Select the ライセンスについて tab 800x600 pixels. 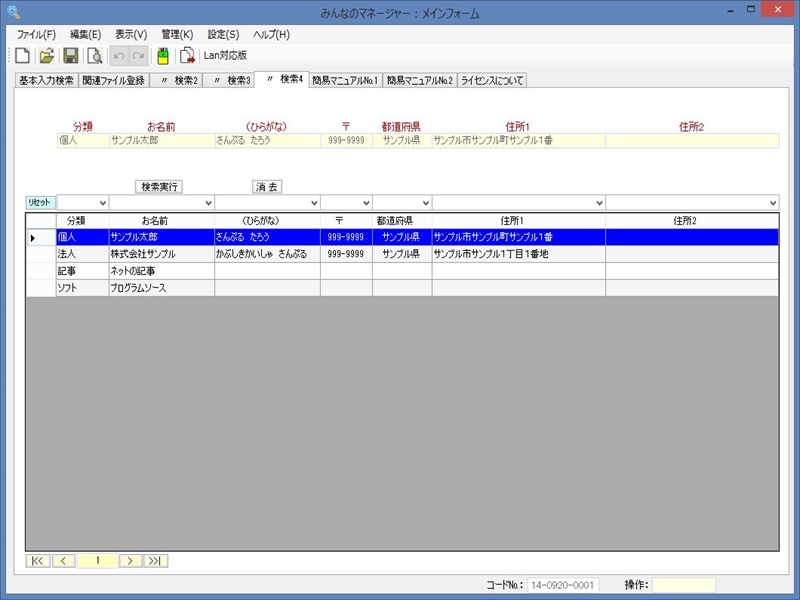[491, 80]
